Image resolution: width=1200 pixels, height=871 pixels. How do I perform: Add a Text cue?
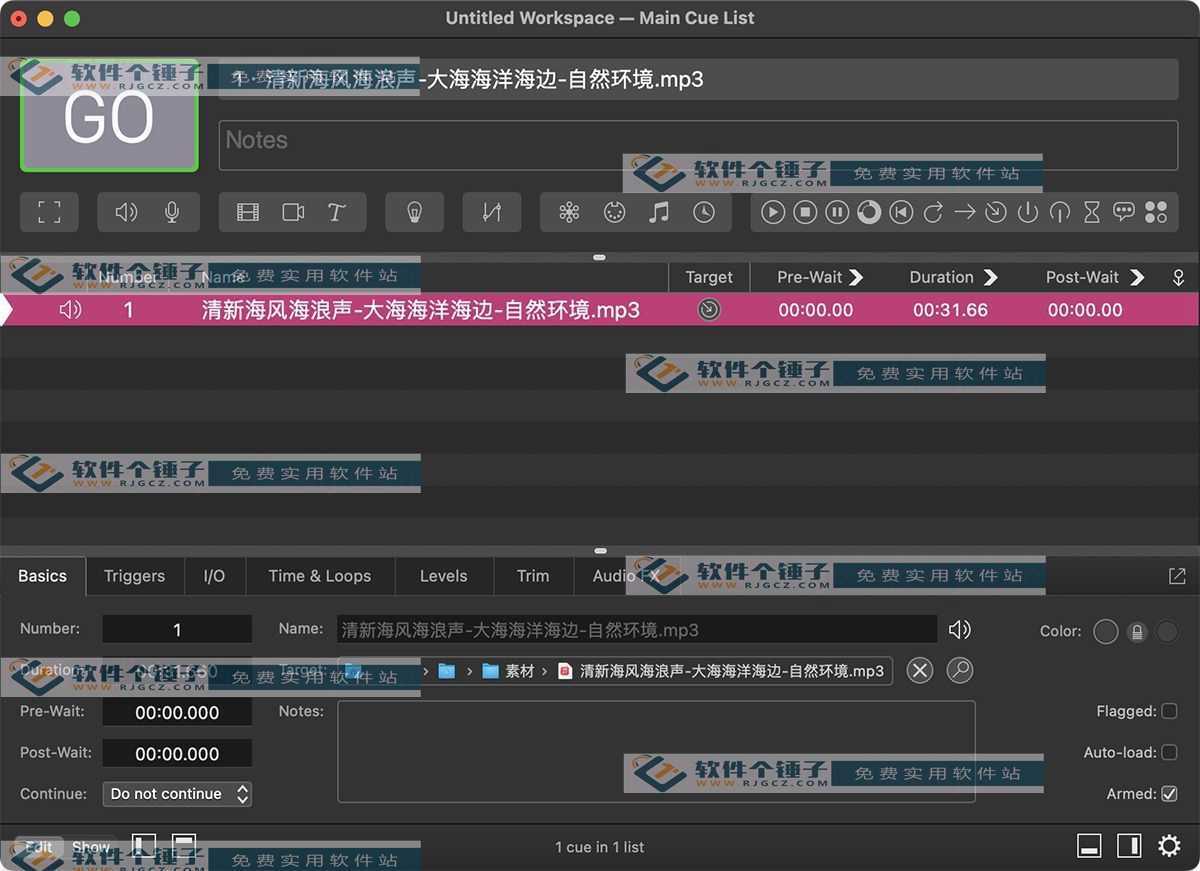[337, 212]
